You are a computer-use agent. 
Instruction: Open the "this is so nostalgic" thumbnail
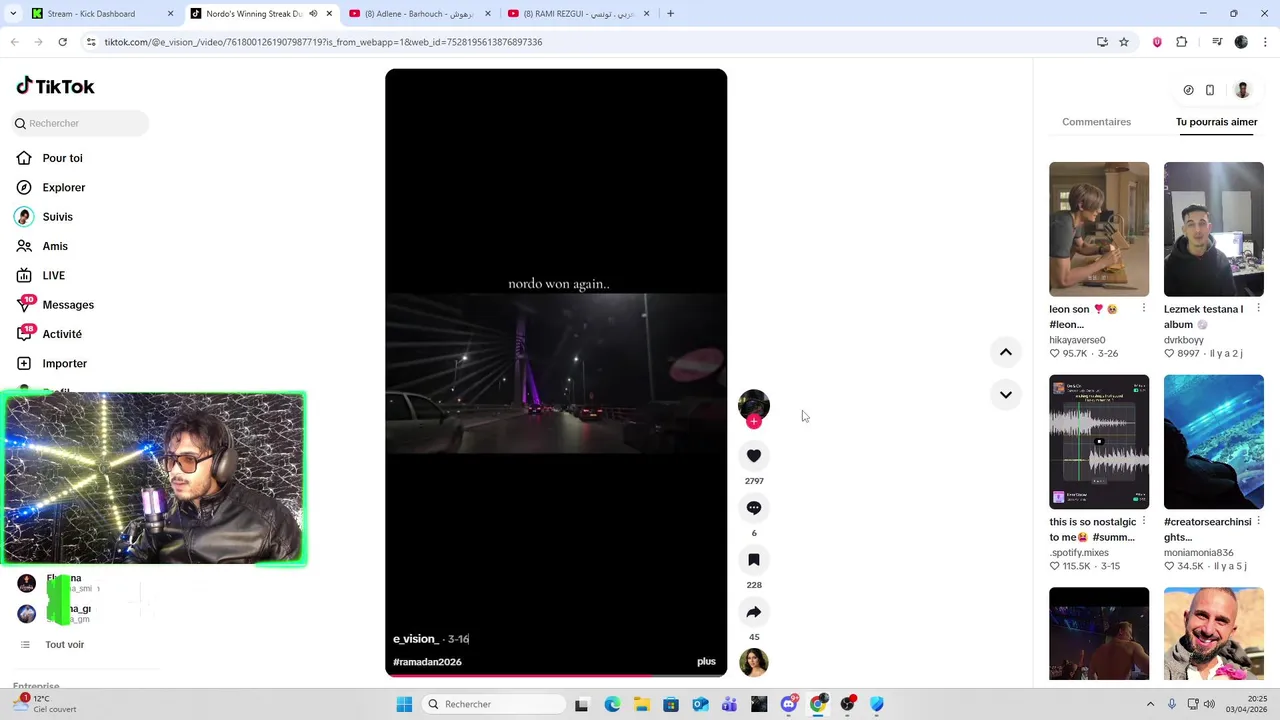pyautogui.click(x=1099, y=442)
